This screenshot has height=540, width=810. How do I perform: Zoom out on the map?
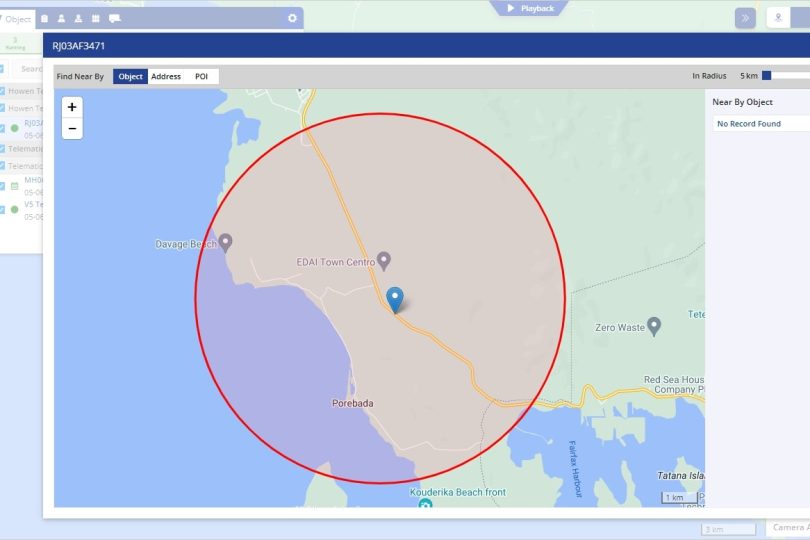click(x=72, y=129)
